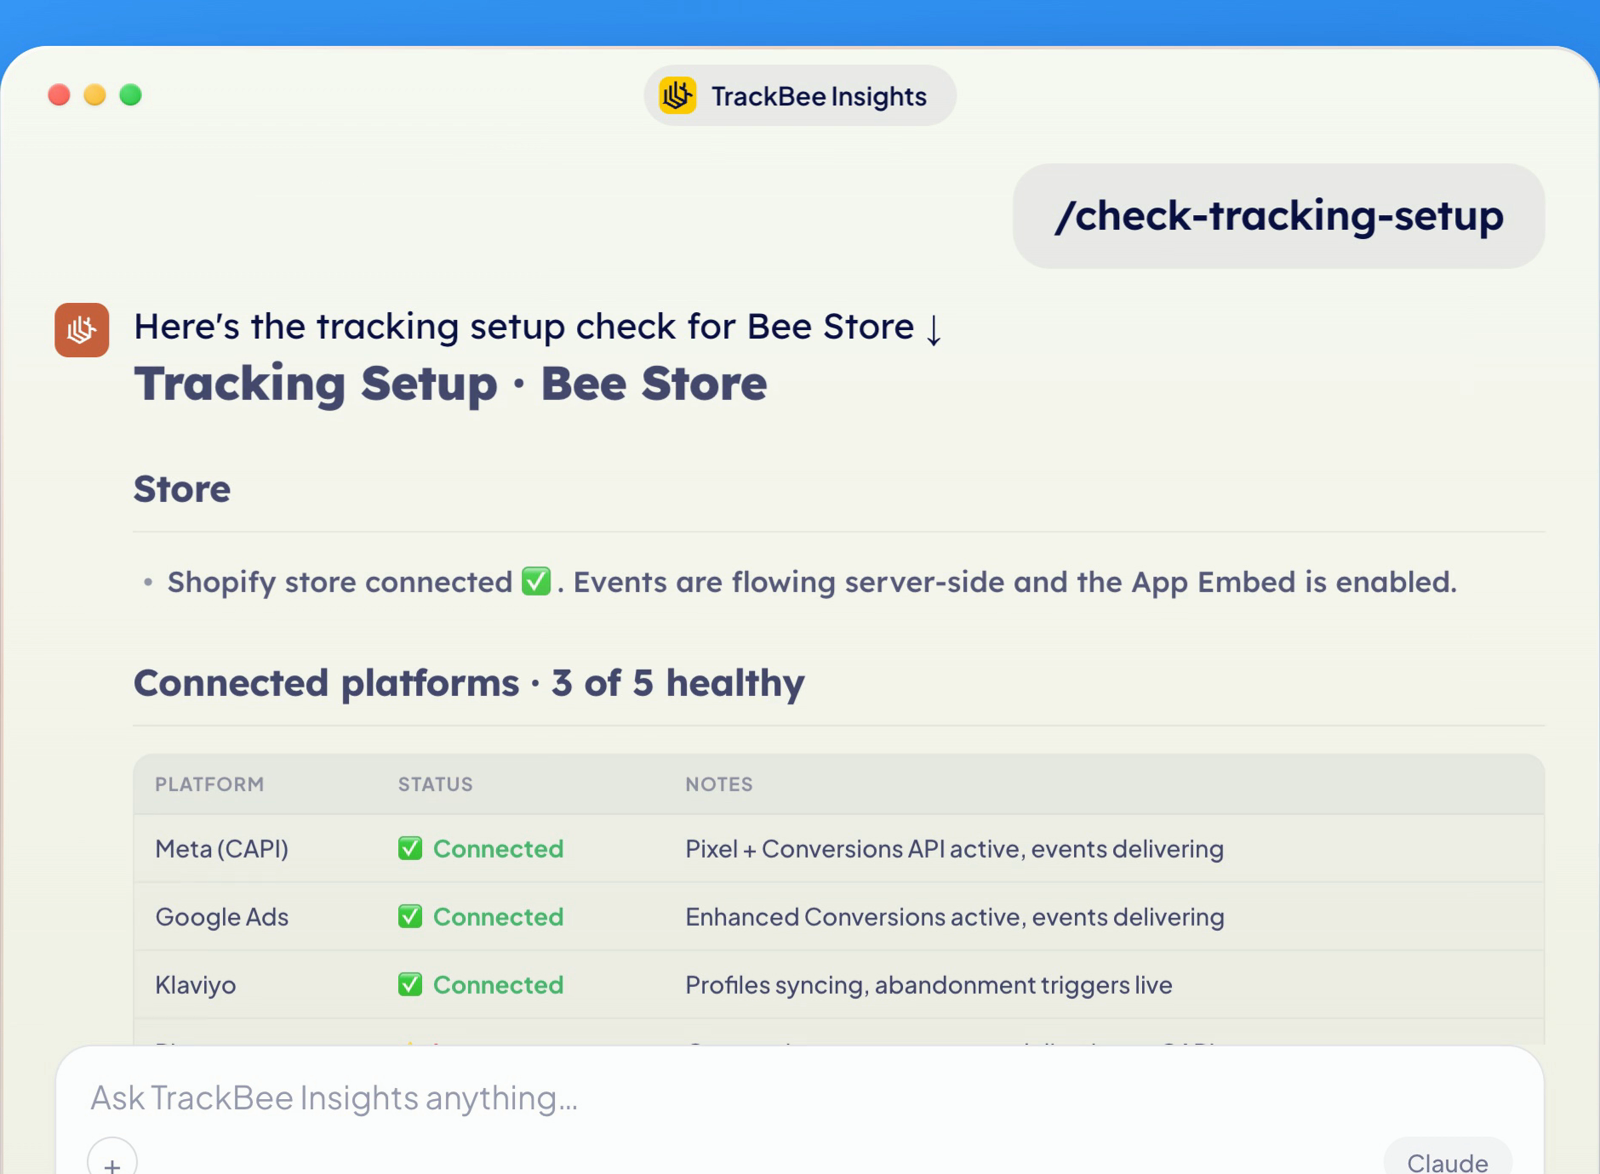The height and width of the screenshot is (1174, 1600).
Task: Click 'Connected platforms · 3 of 5 healthy' heading
Action: [469, 683]
